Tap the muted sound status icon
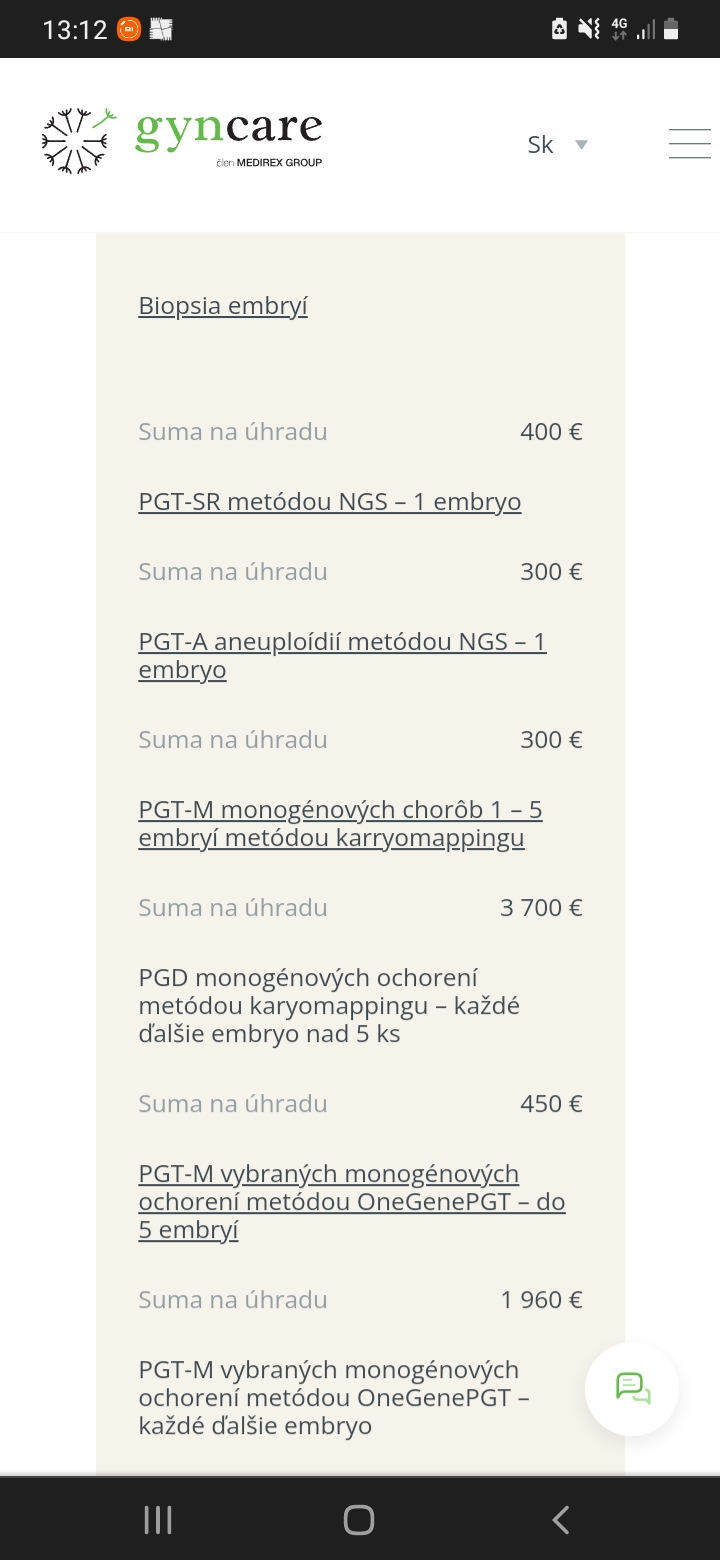This screenshot has width=720, height=1560. (590, 30)
